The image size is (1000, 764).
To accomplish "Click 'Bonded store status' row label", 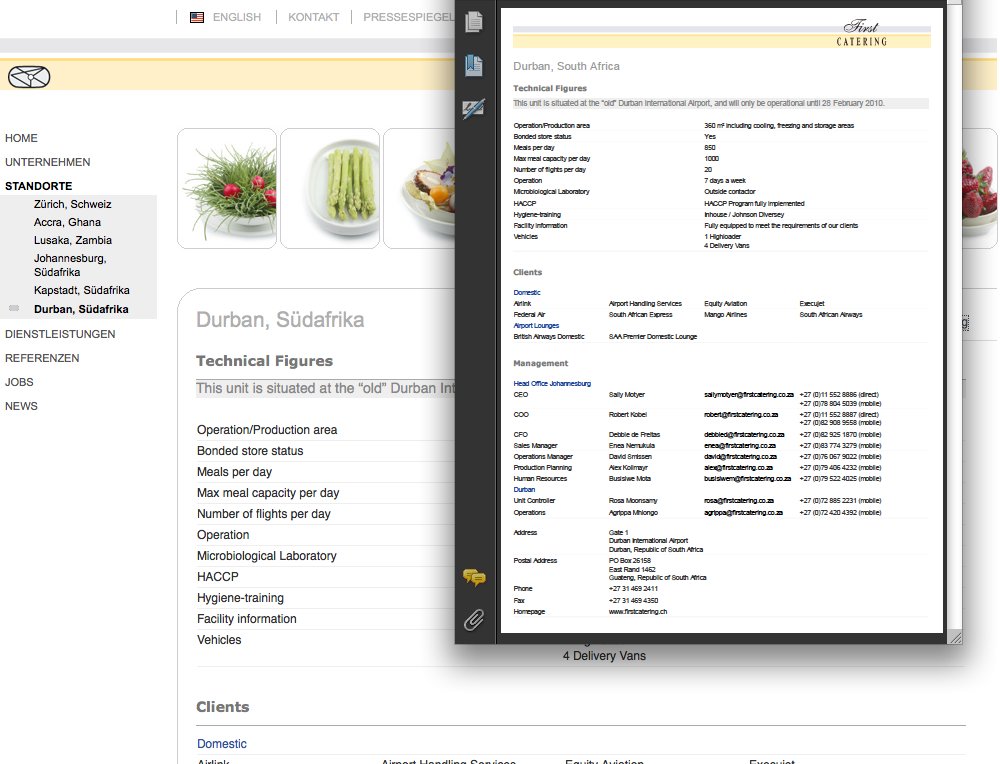I will [x=250, y=451].
